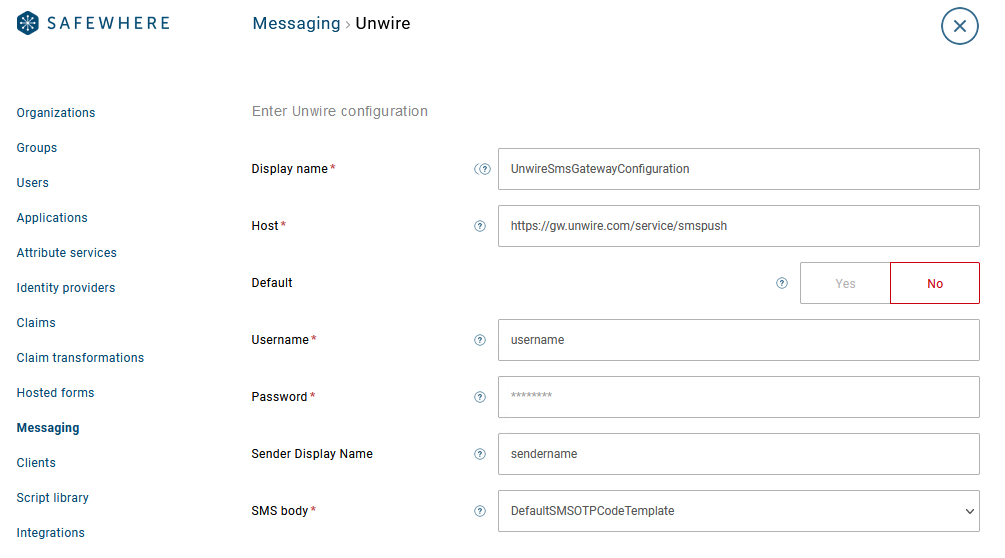This screenshot has height=558, width=1005.
Task: Click the Safewhere snowflake logo icon
Action: coord(28,23)
